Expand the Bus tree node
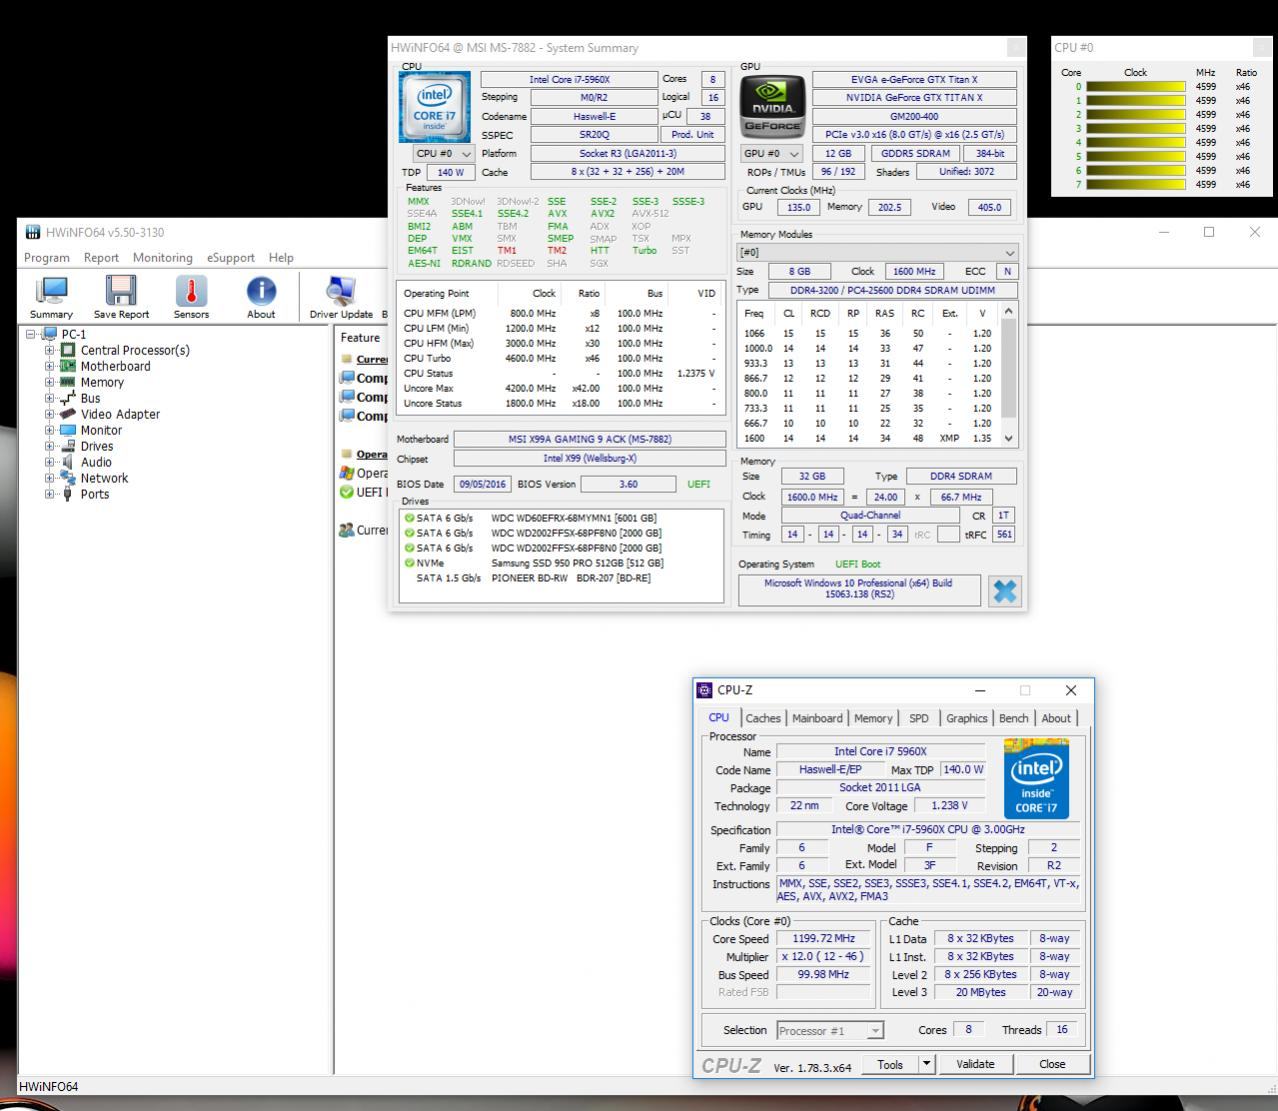 click(49, 398)
